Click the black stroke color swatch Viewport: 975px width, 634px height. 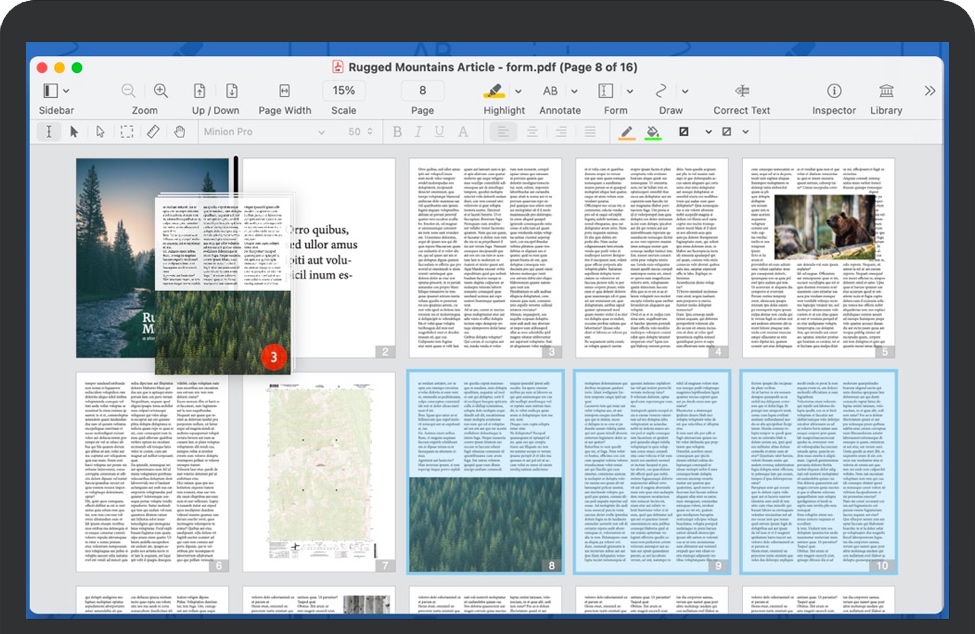[x=684, y=131]
